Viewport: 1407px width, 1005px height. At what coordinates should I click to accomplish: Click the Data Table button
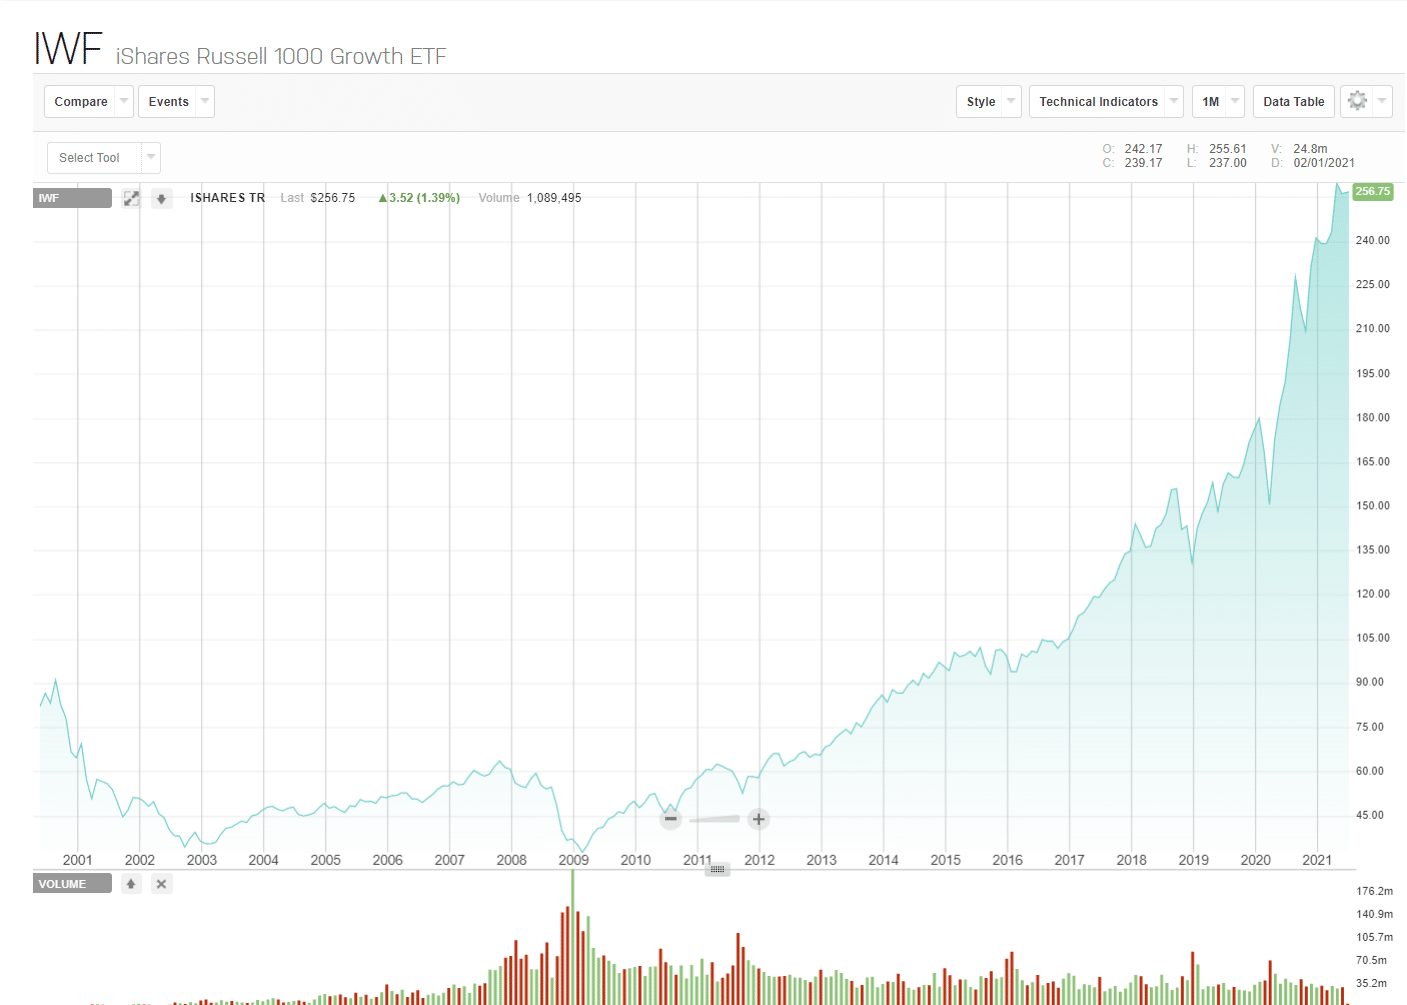pyautogui.click(x=1293, y=101)
